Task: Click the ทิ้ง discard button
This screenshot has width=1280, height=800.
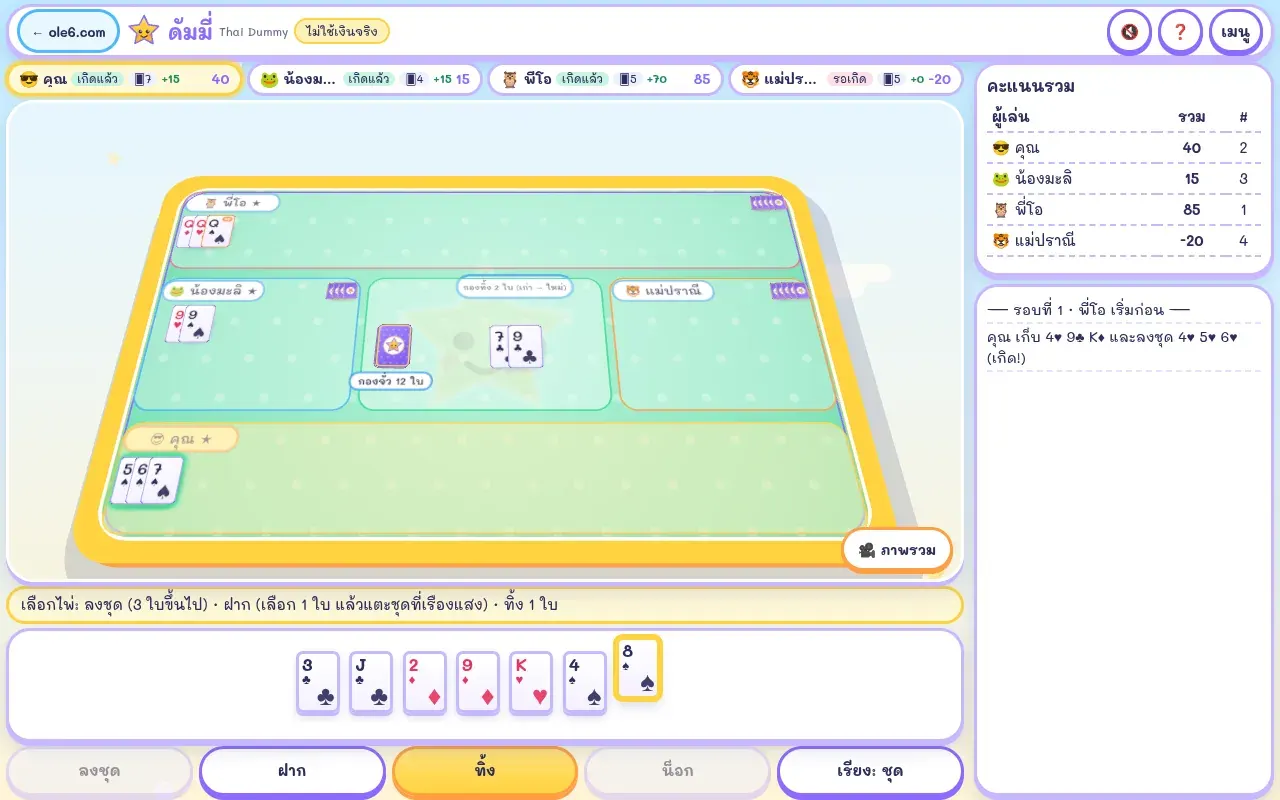Action: coord(485,771)
